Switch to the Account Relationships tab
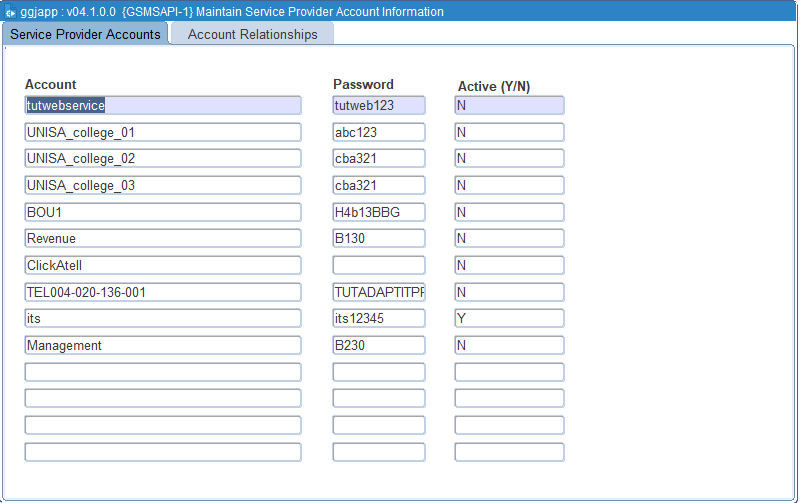Image resolution: width=801 pixels, height=503 pixels. click(252, 34)
